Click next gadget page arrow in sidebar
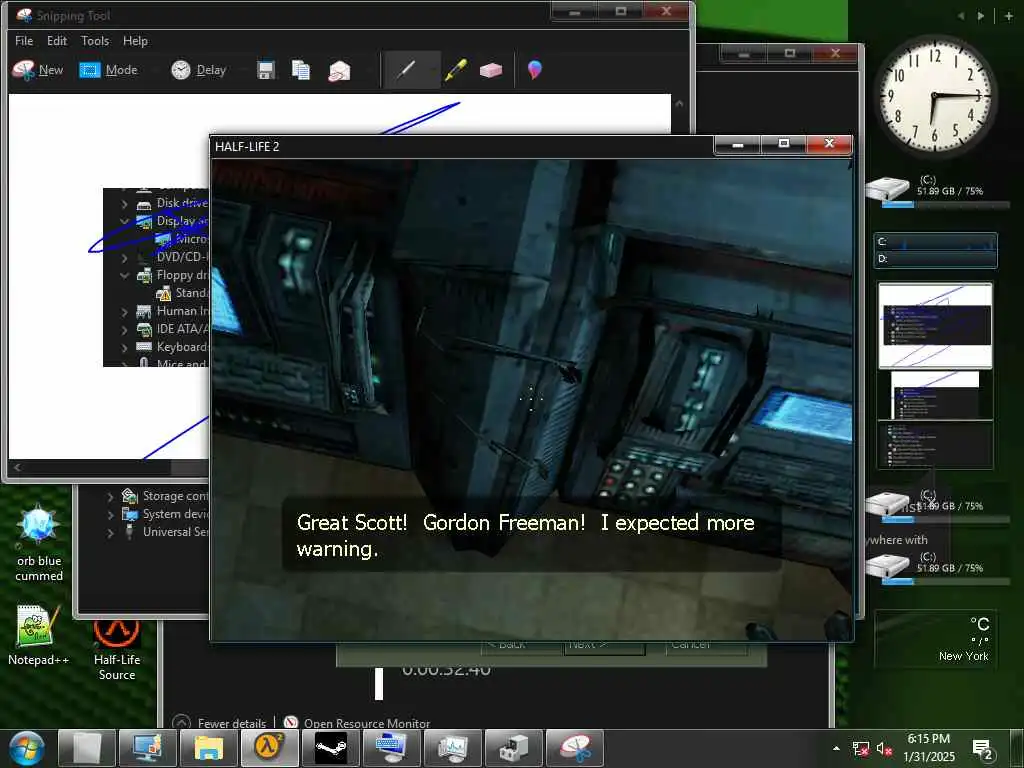Image resolution: width=1024 pixels, height=768 pixels. click(981, 16)
